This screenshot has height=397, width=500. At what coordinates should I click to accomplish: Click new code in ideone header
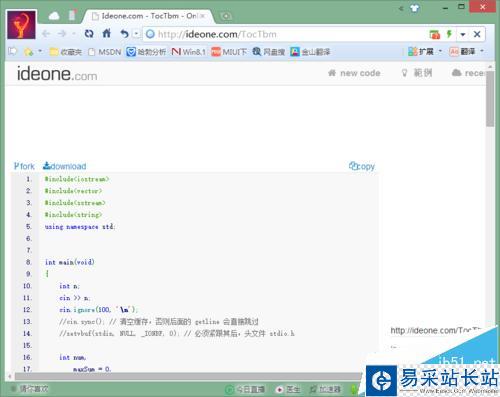354,73
